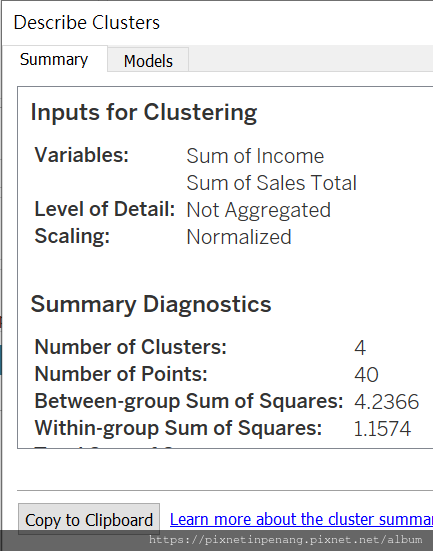Click the Variables label

pyautogui.click(x=82, y=155)
